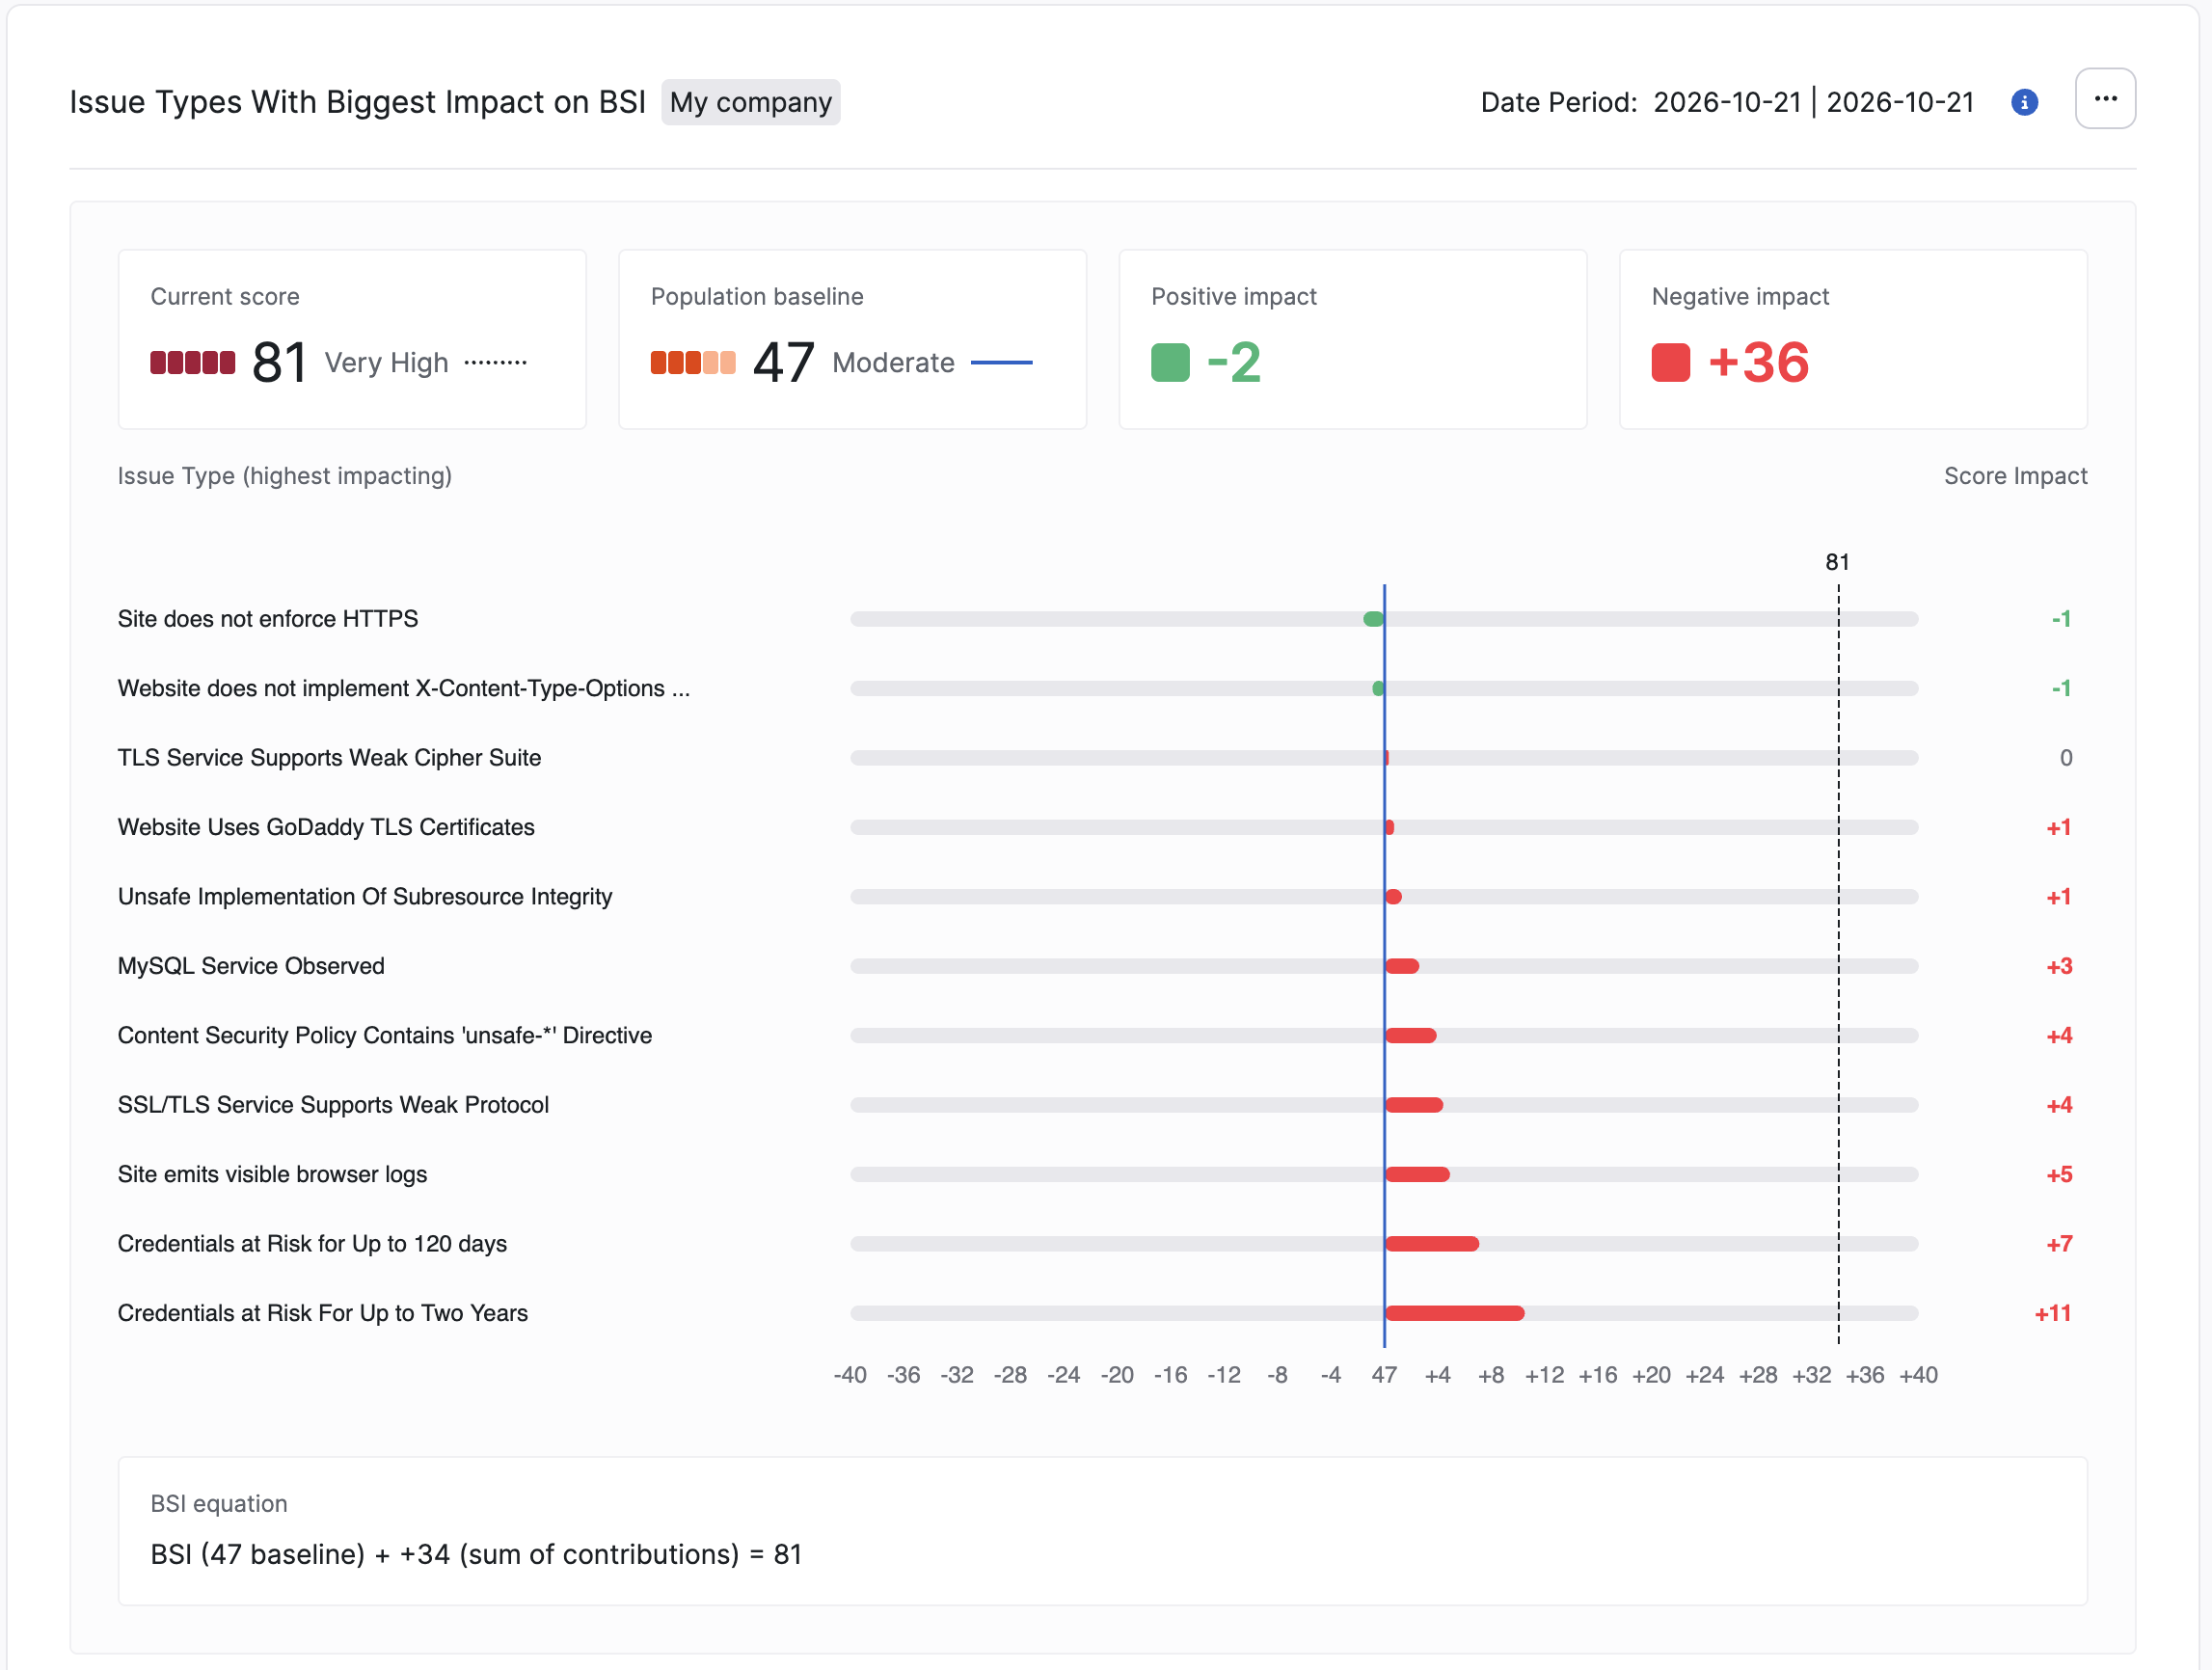Screen dimensions: 2212x1670
Task: Click the 47 baseline axis label
Action: point(1384,1375)
